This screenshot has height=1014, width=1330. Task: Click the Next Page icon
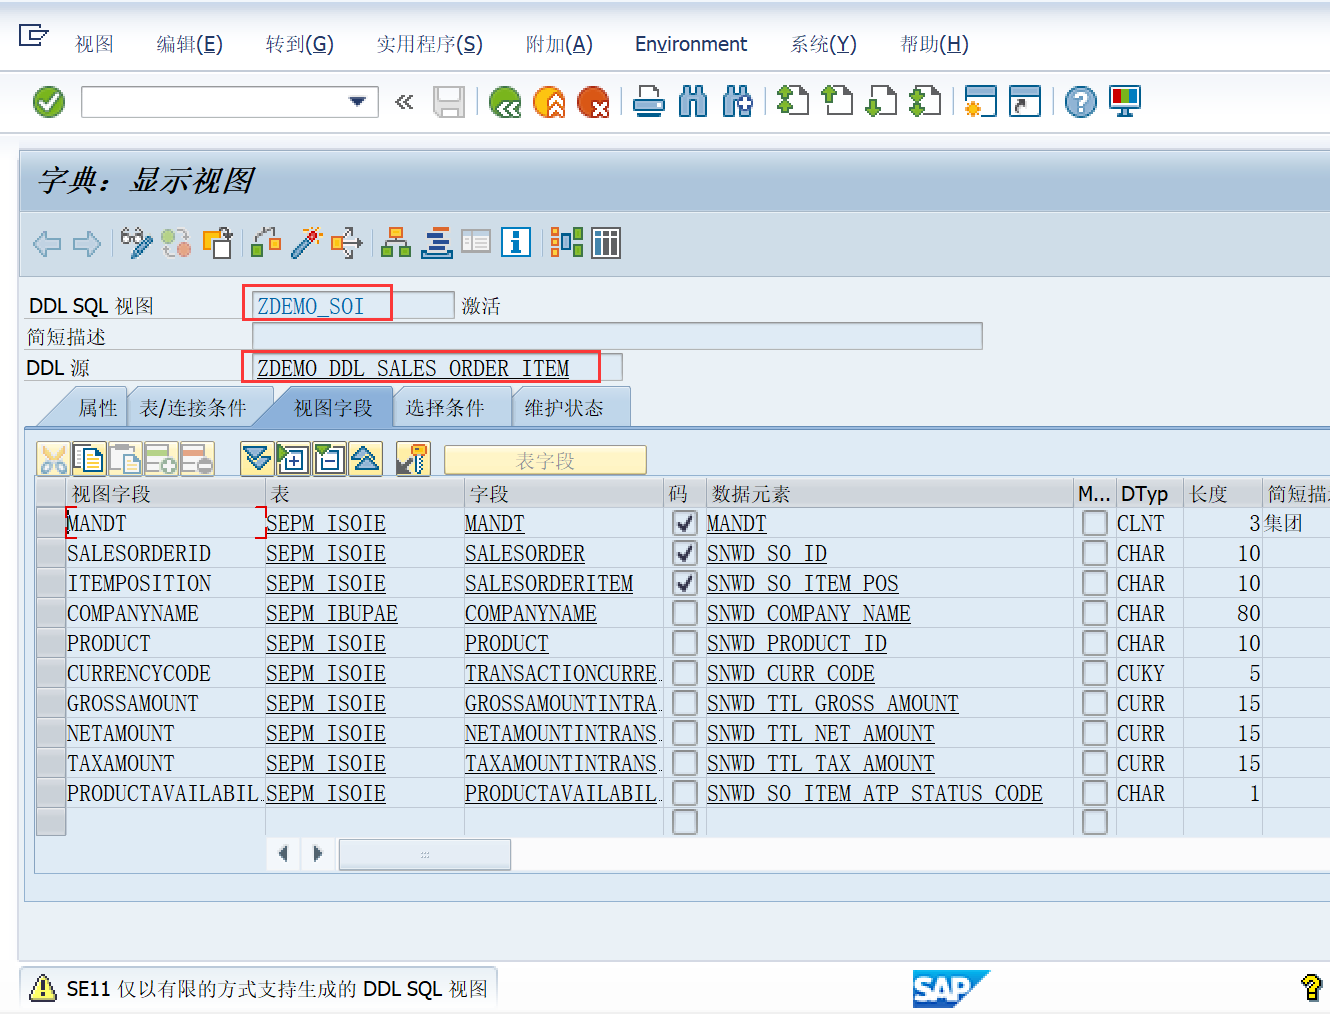click(x=881, y=102)
